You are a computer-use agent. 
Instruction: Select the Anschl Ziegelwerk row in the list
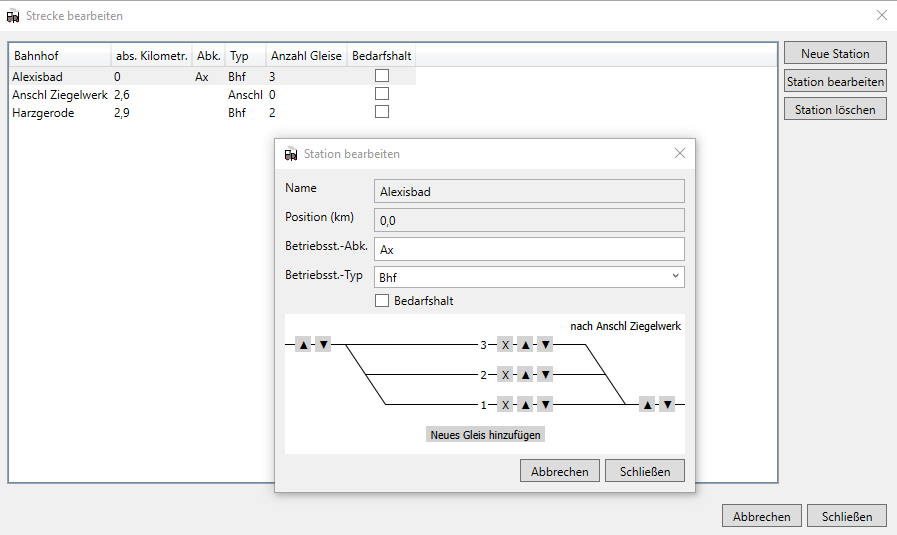(212, 94)
